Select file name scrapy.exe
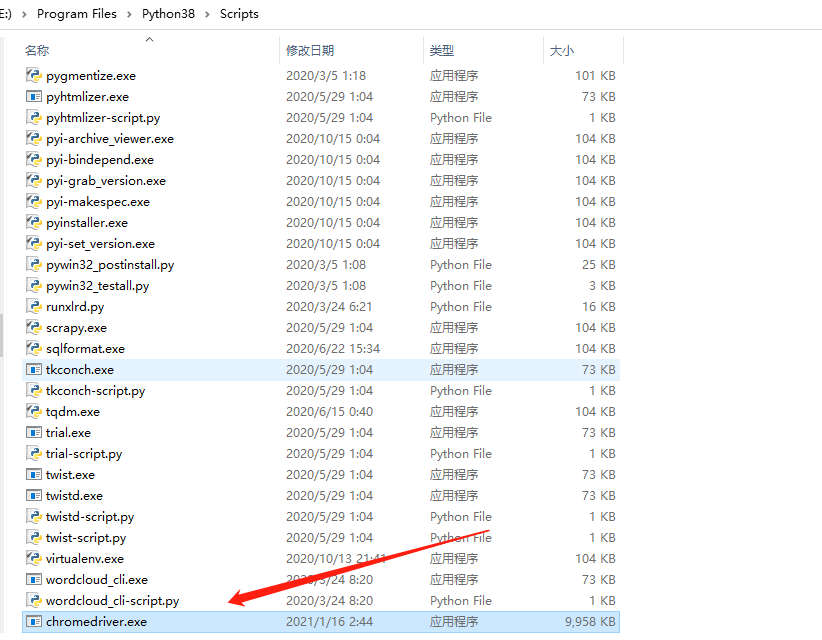 [76, 328]
